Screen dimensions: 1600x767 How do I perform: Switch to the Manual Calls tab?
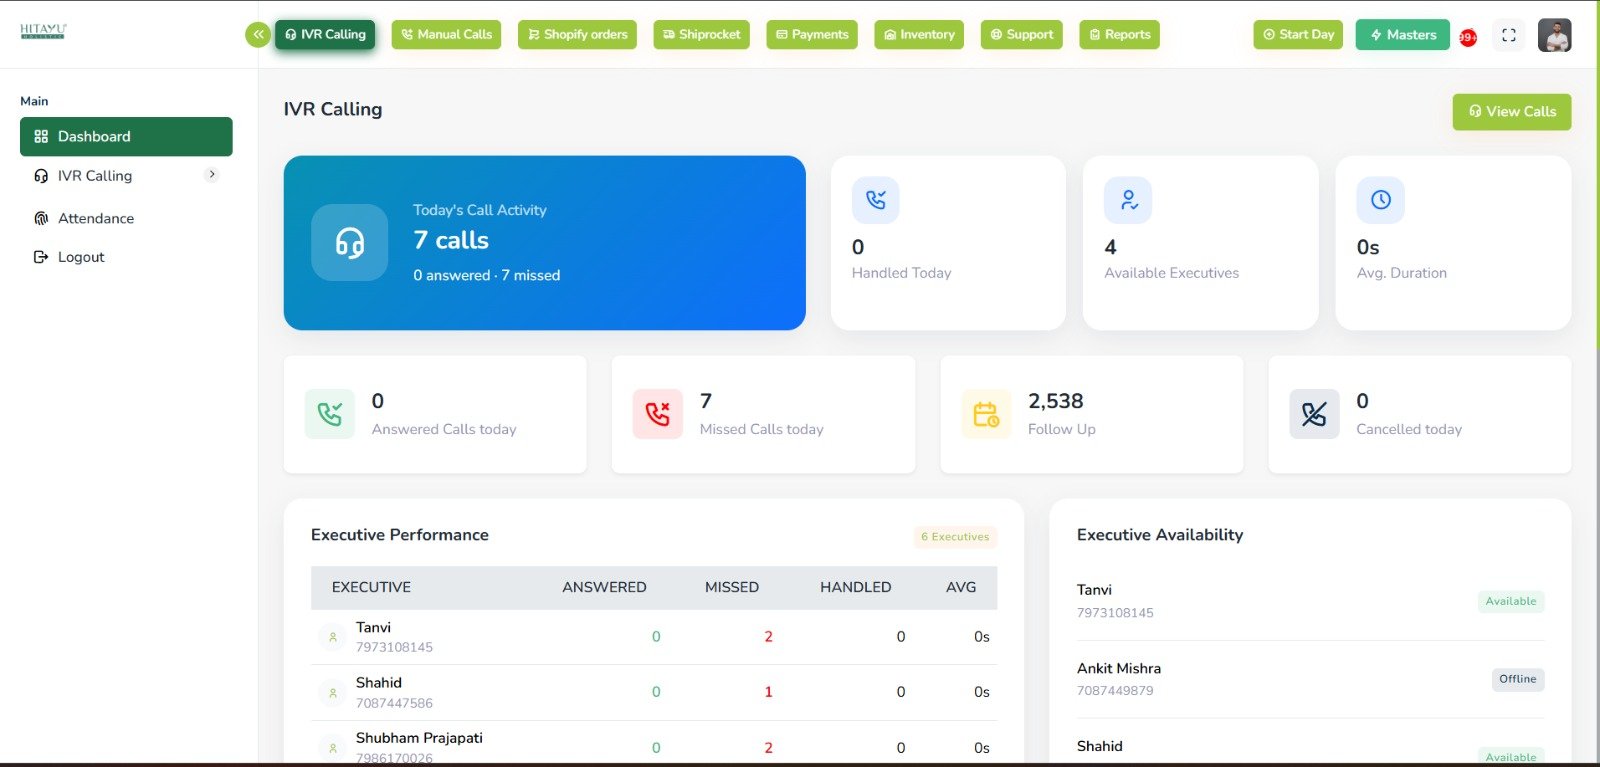tap(446, 34)
